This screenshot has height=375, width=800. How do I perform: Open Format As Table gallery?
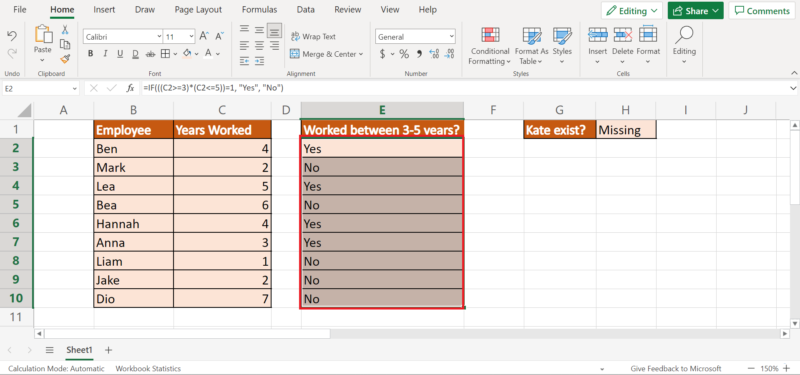pos(532,45)
